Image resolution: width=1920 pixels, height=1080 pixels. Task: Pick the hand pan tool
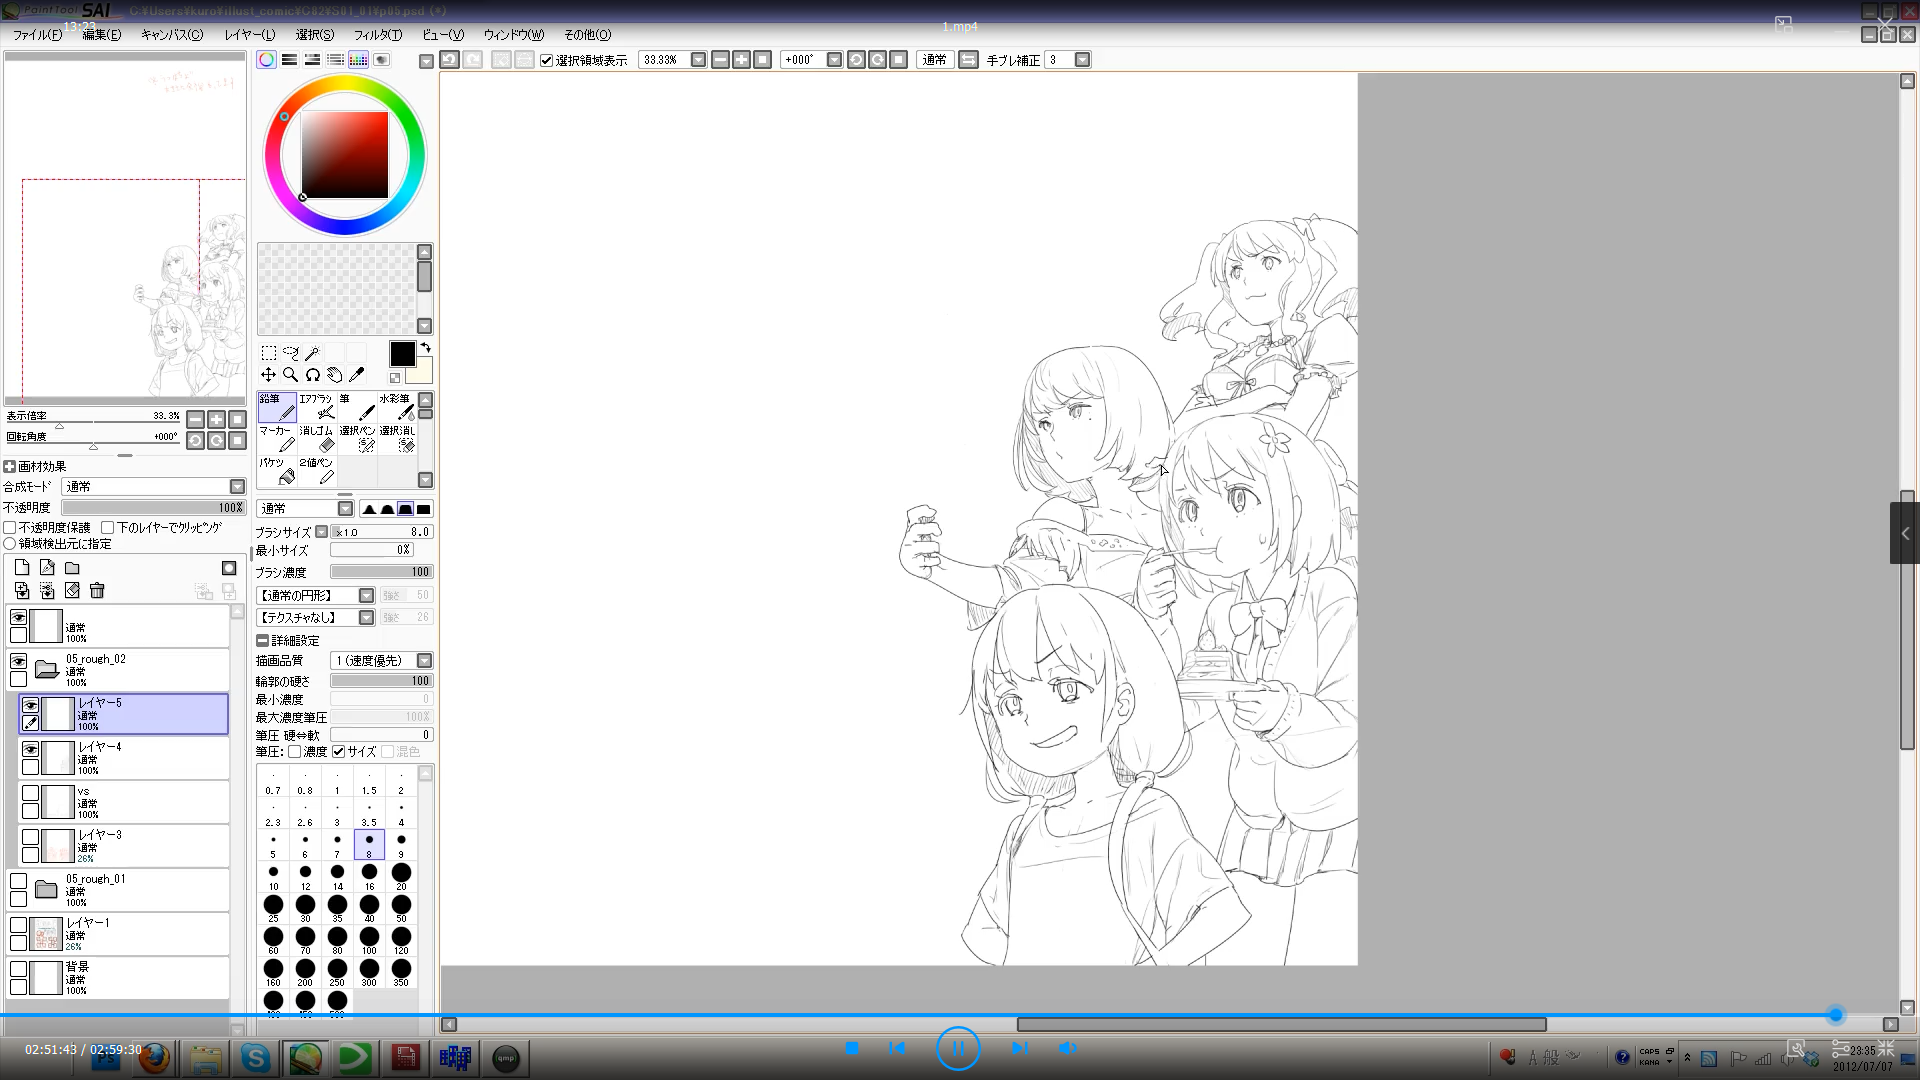coord(335,375)
